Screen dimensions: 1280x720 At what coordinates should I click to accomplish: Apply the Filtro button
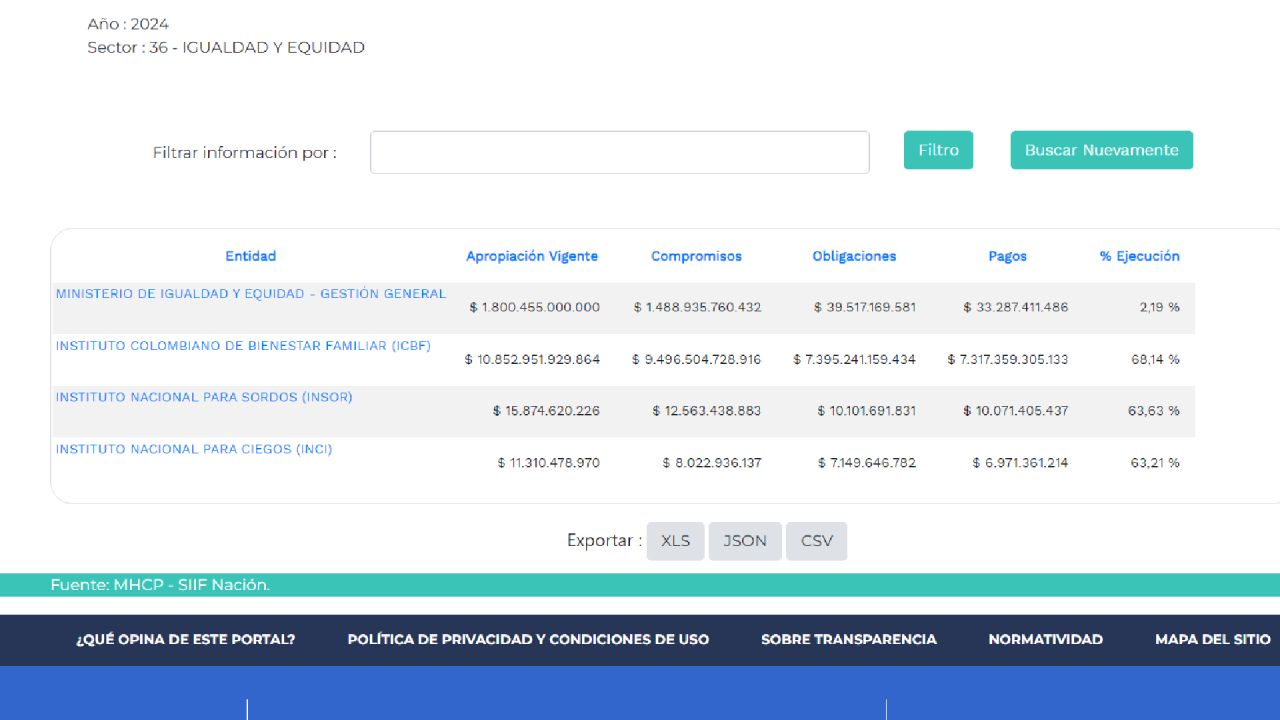coord(938,150)
